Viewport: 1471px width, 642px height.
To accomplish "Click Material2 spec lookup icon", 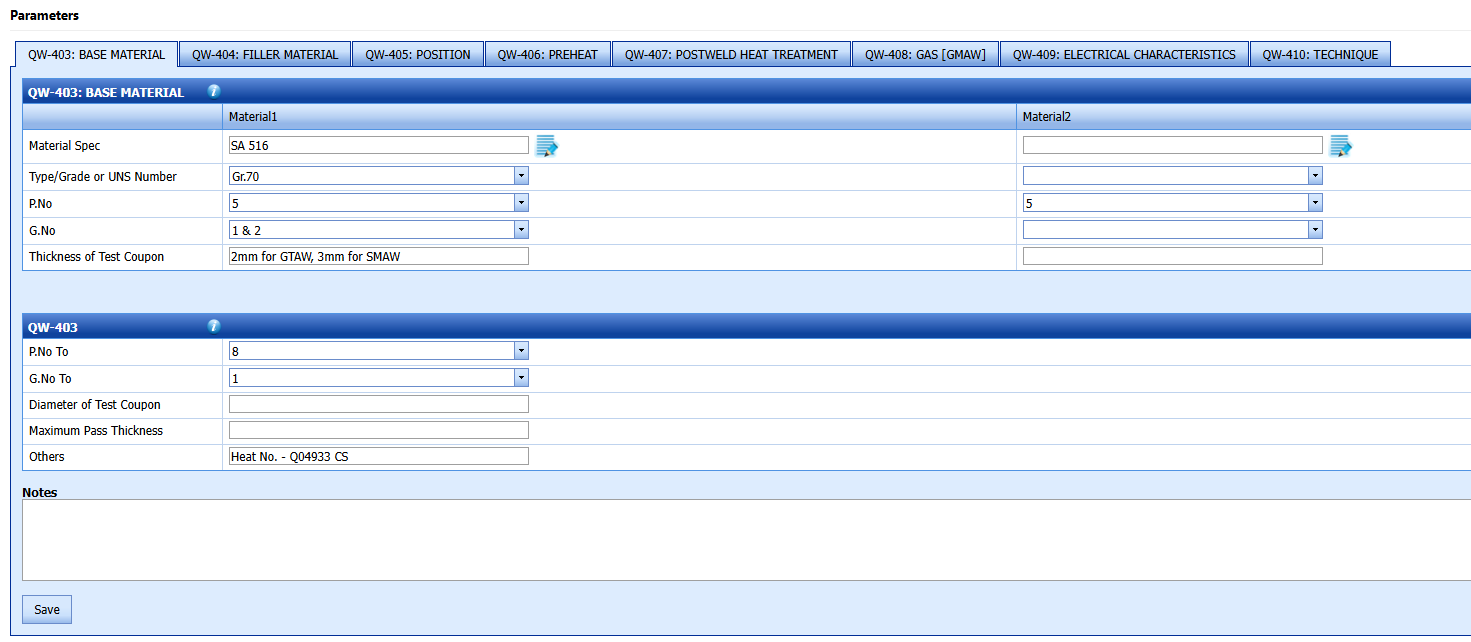I will [1340, 146].
